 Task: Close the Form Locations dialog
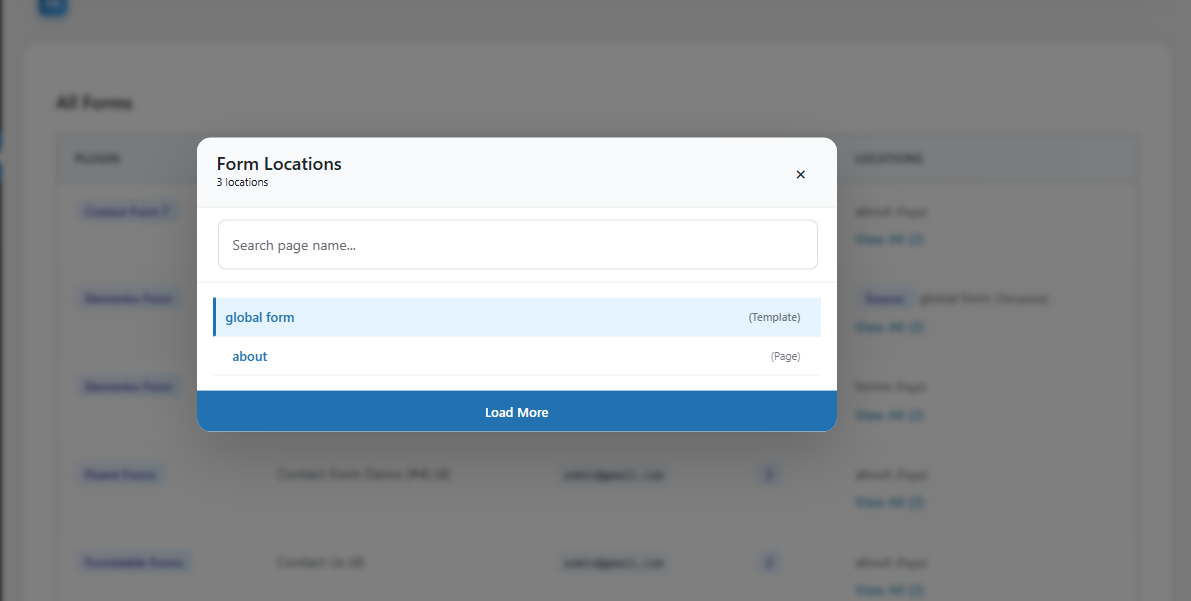800,175
